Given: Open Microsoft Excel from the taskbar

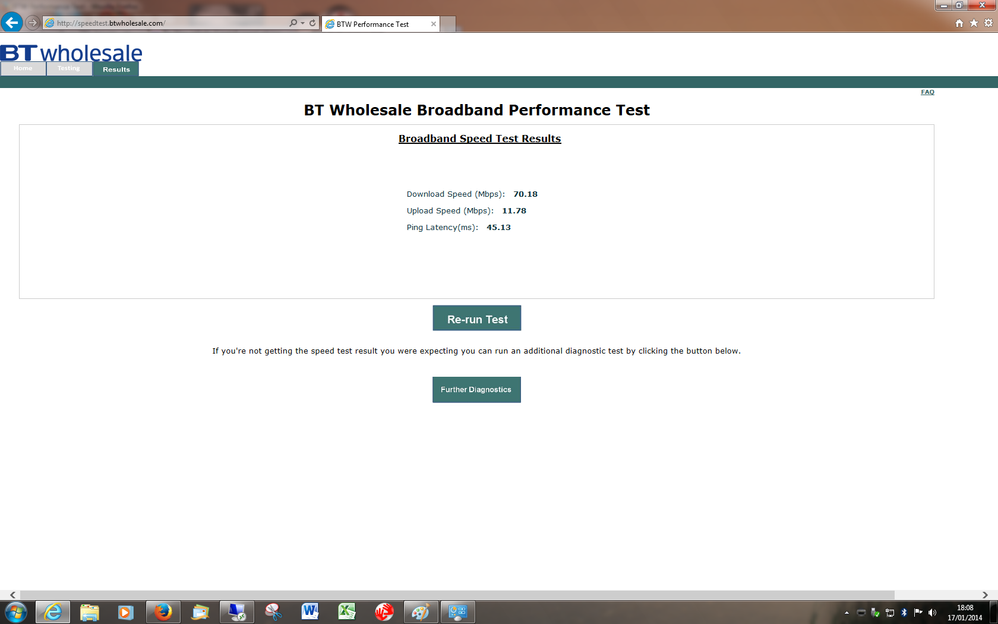Looking at the screenshot, I should pos(347,613).
